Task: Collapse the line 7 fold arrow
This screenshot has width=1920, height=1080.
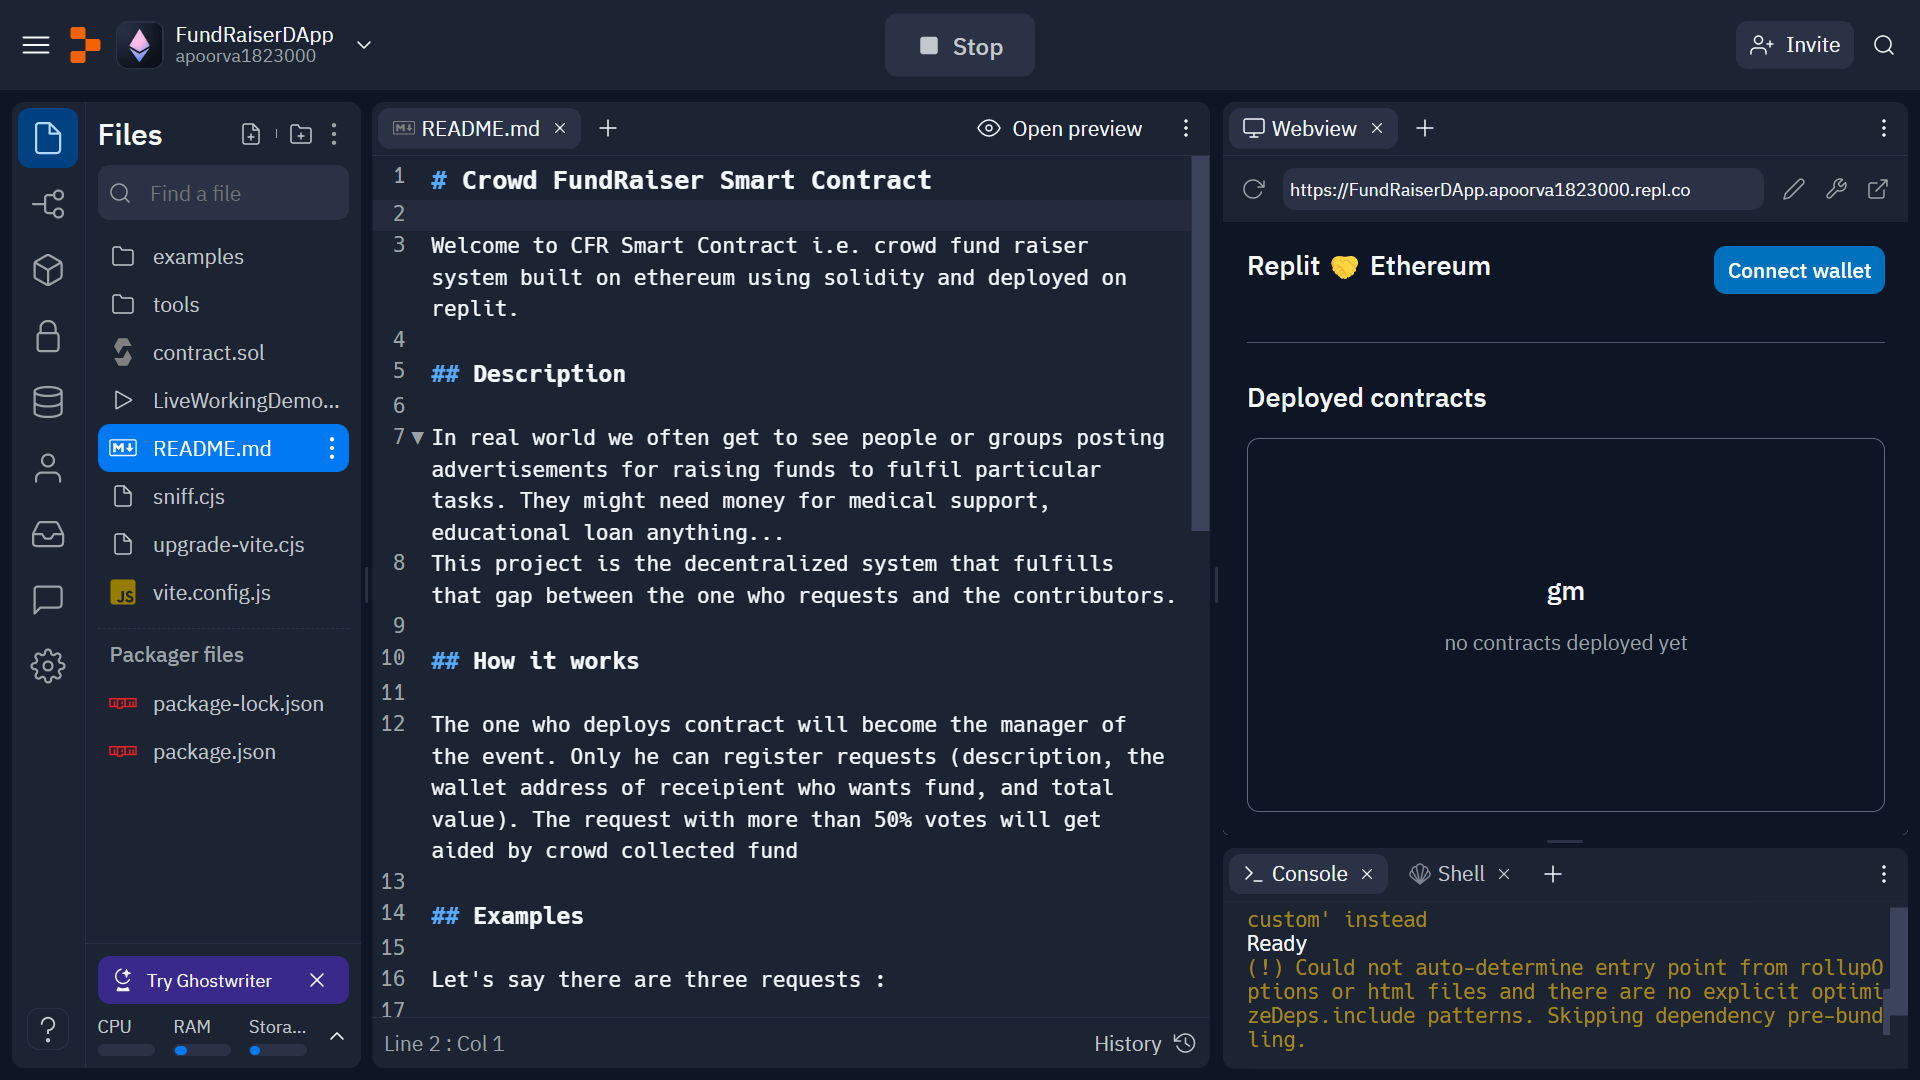Action: tap(418, 437)
